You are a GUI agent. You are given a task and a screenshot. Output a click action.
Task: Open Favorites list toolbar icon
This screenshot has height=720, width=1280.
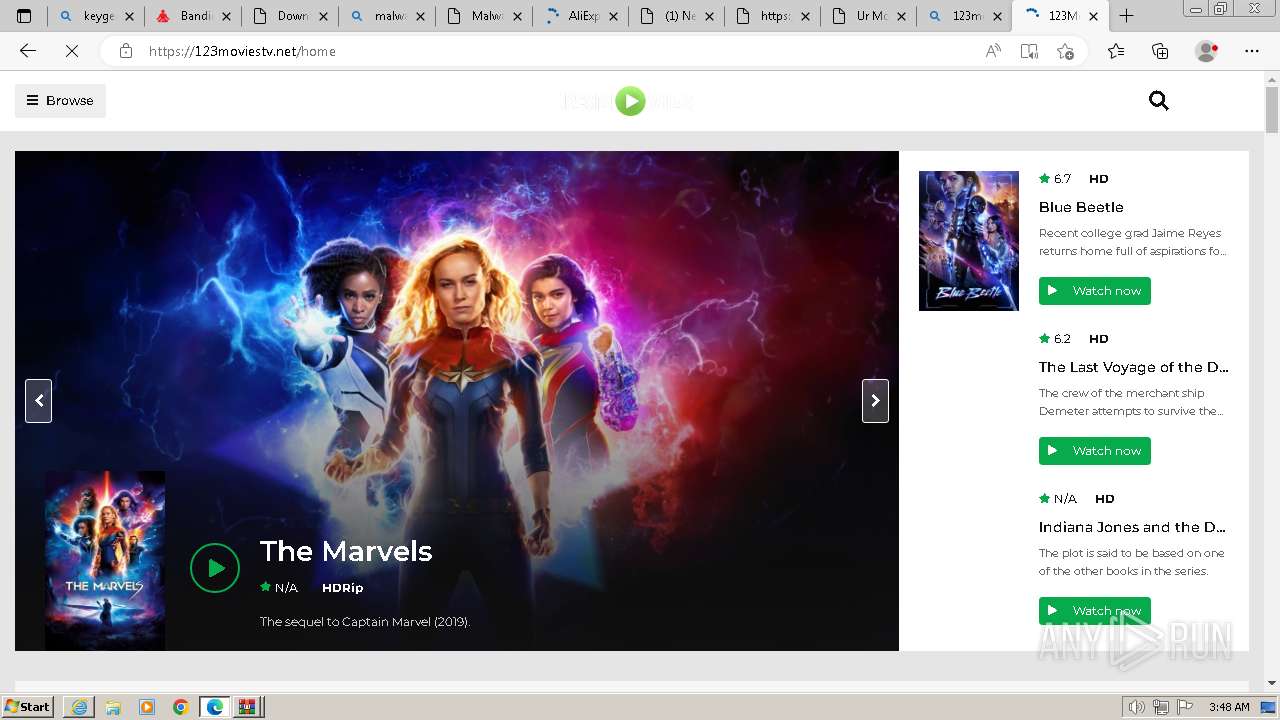1116,51
